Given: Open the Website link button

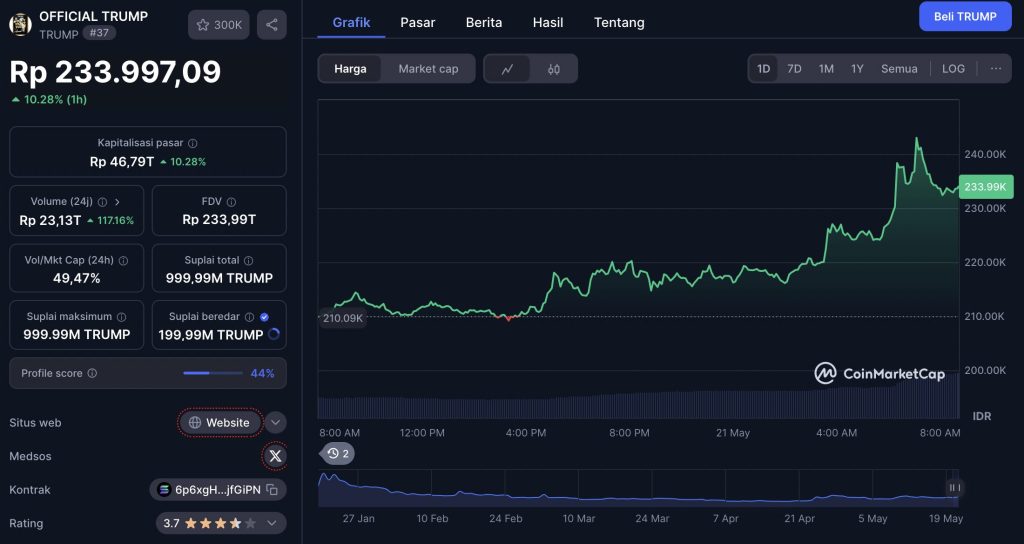Looking at the screenshot, I should tap(220, 423).
